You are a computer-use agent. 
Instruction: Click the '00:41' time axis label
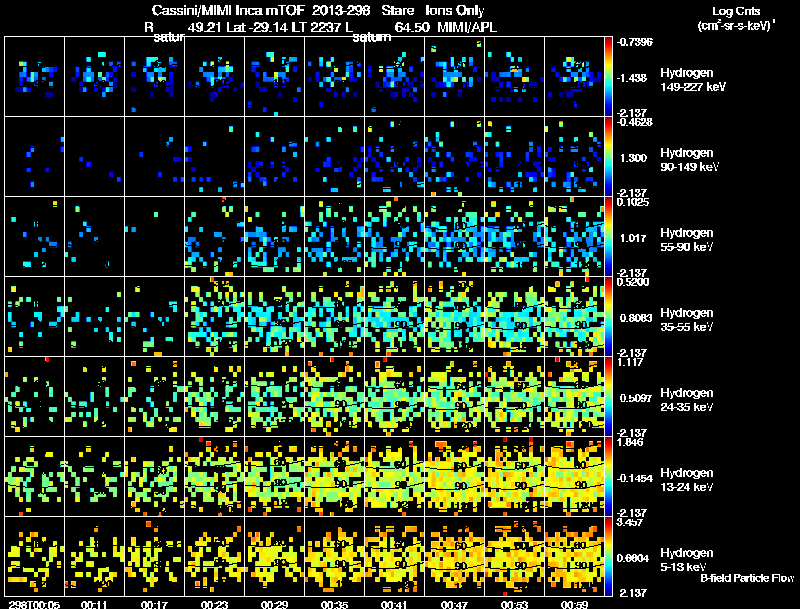tap(394, 604)
